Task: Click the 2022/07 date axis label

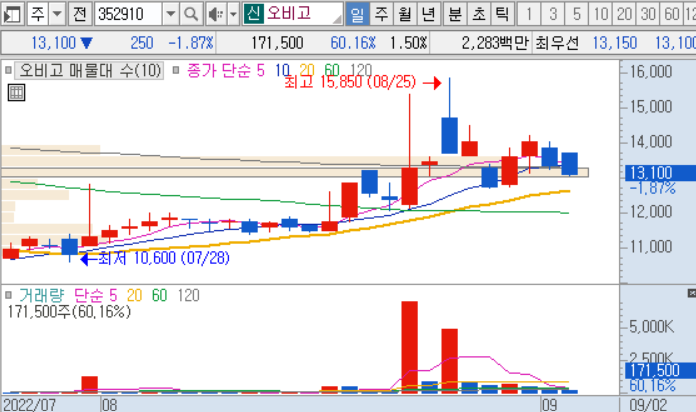Action: click(x=29, y=405)
